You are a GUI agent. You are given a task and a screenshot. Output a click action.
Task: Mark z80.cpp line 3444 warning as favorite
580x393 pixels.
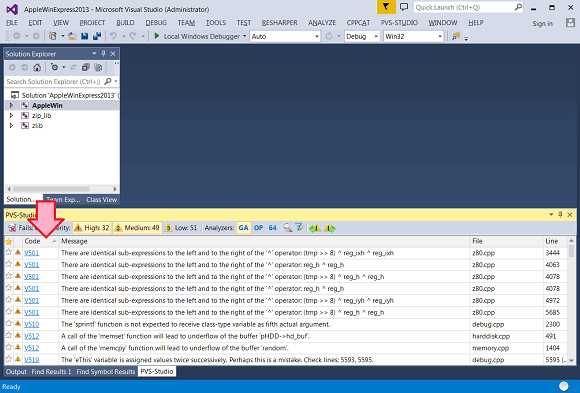click(9, 253)
